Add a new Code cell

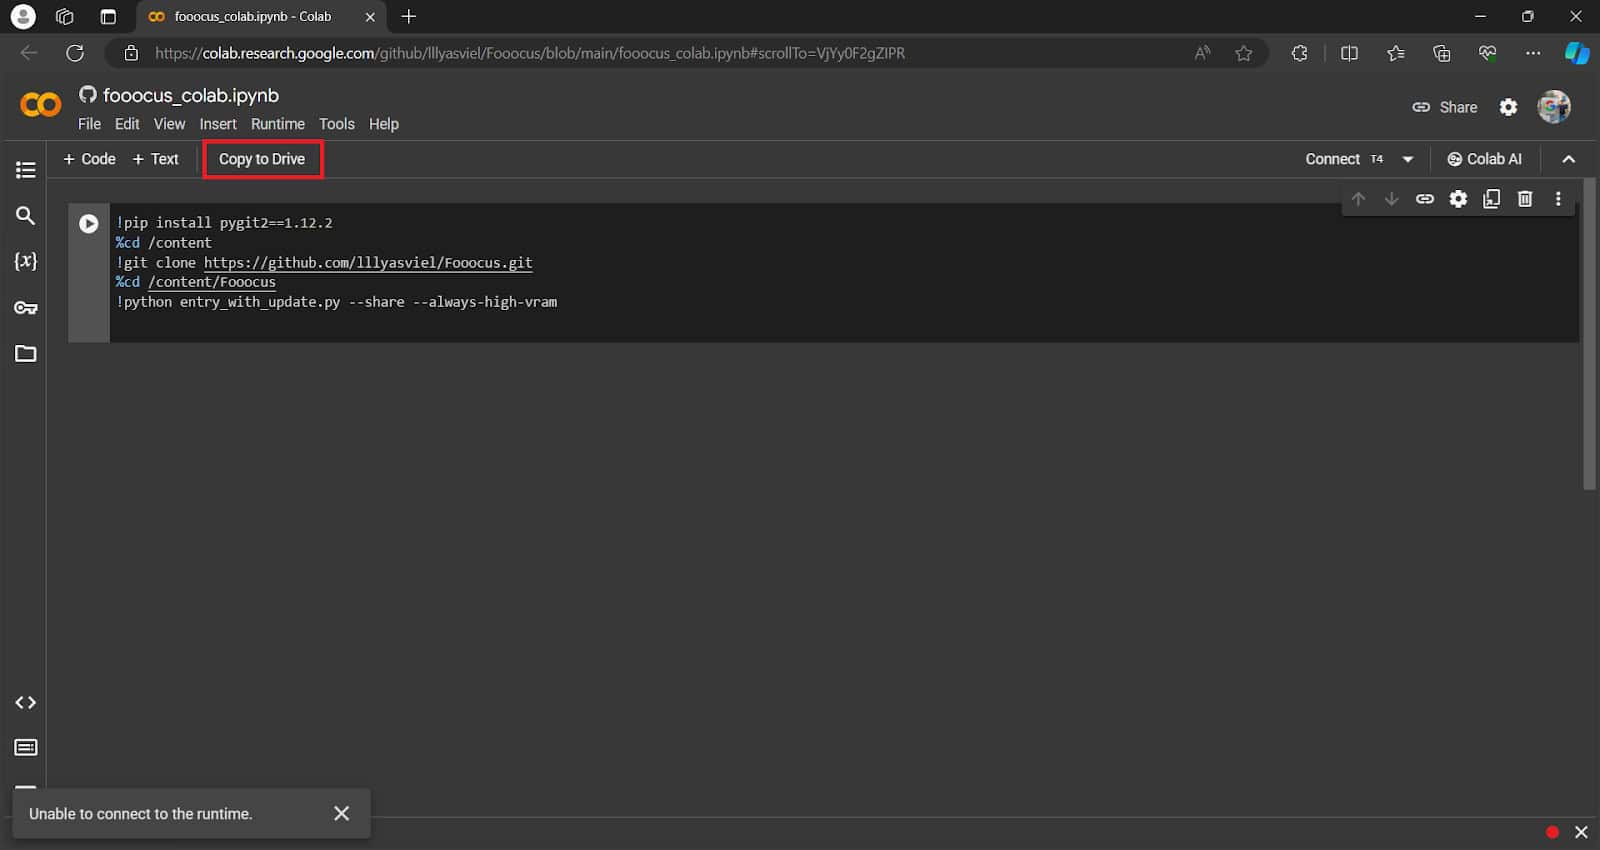tap(89, 159)
